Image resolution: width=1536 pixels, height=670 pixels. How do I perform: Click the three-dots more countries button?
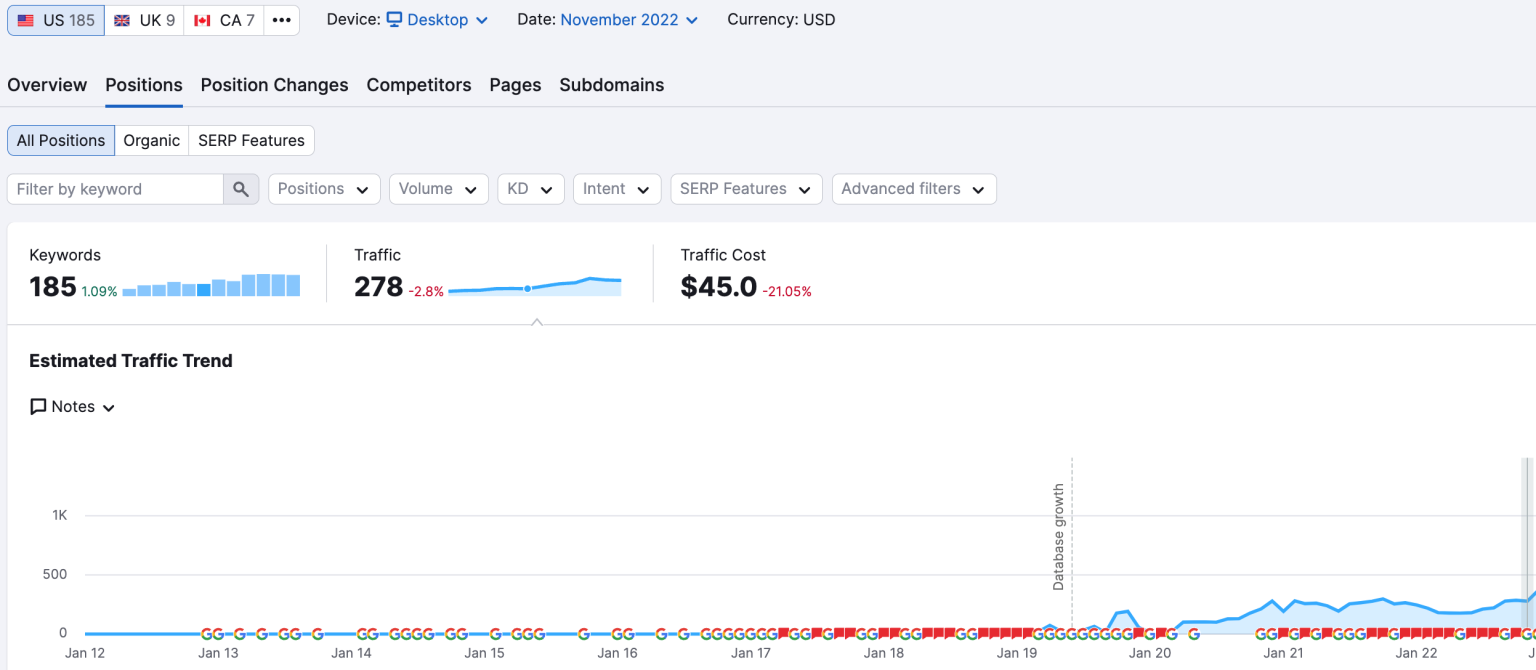click(282, 20)
